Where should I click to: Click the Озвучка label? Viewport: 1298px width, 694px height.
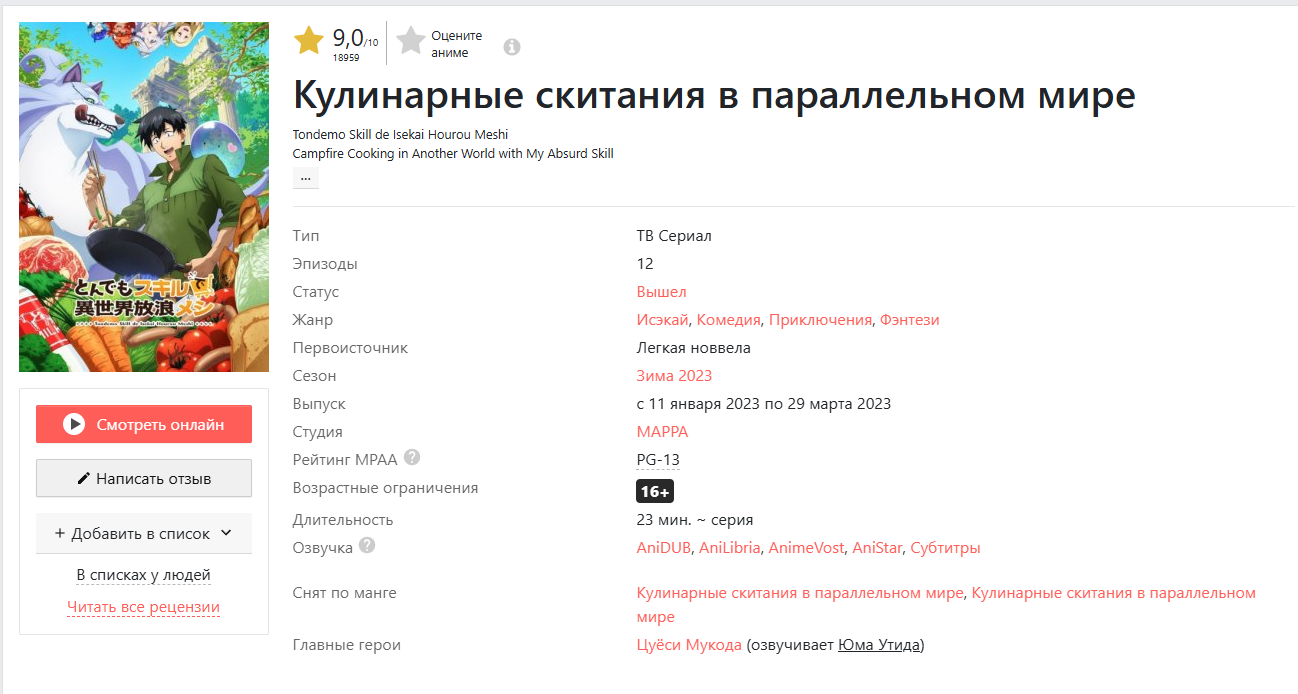point(323,548)
